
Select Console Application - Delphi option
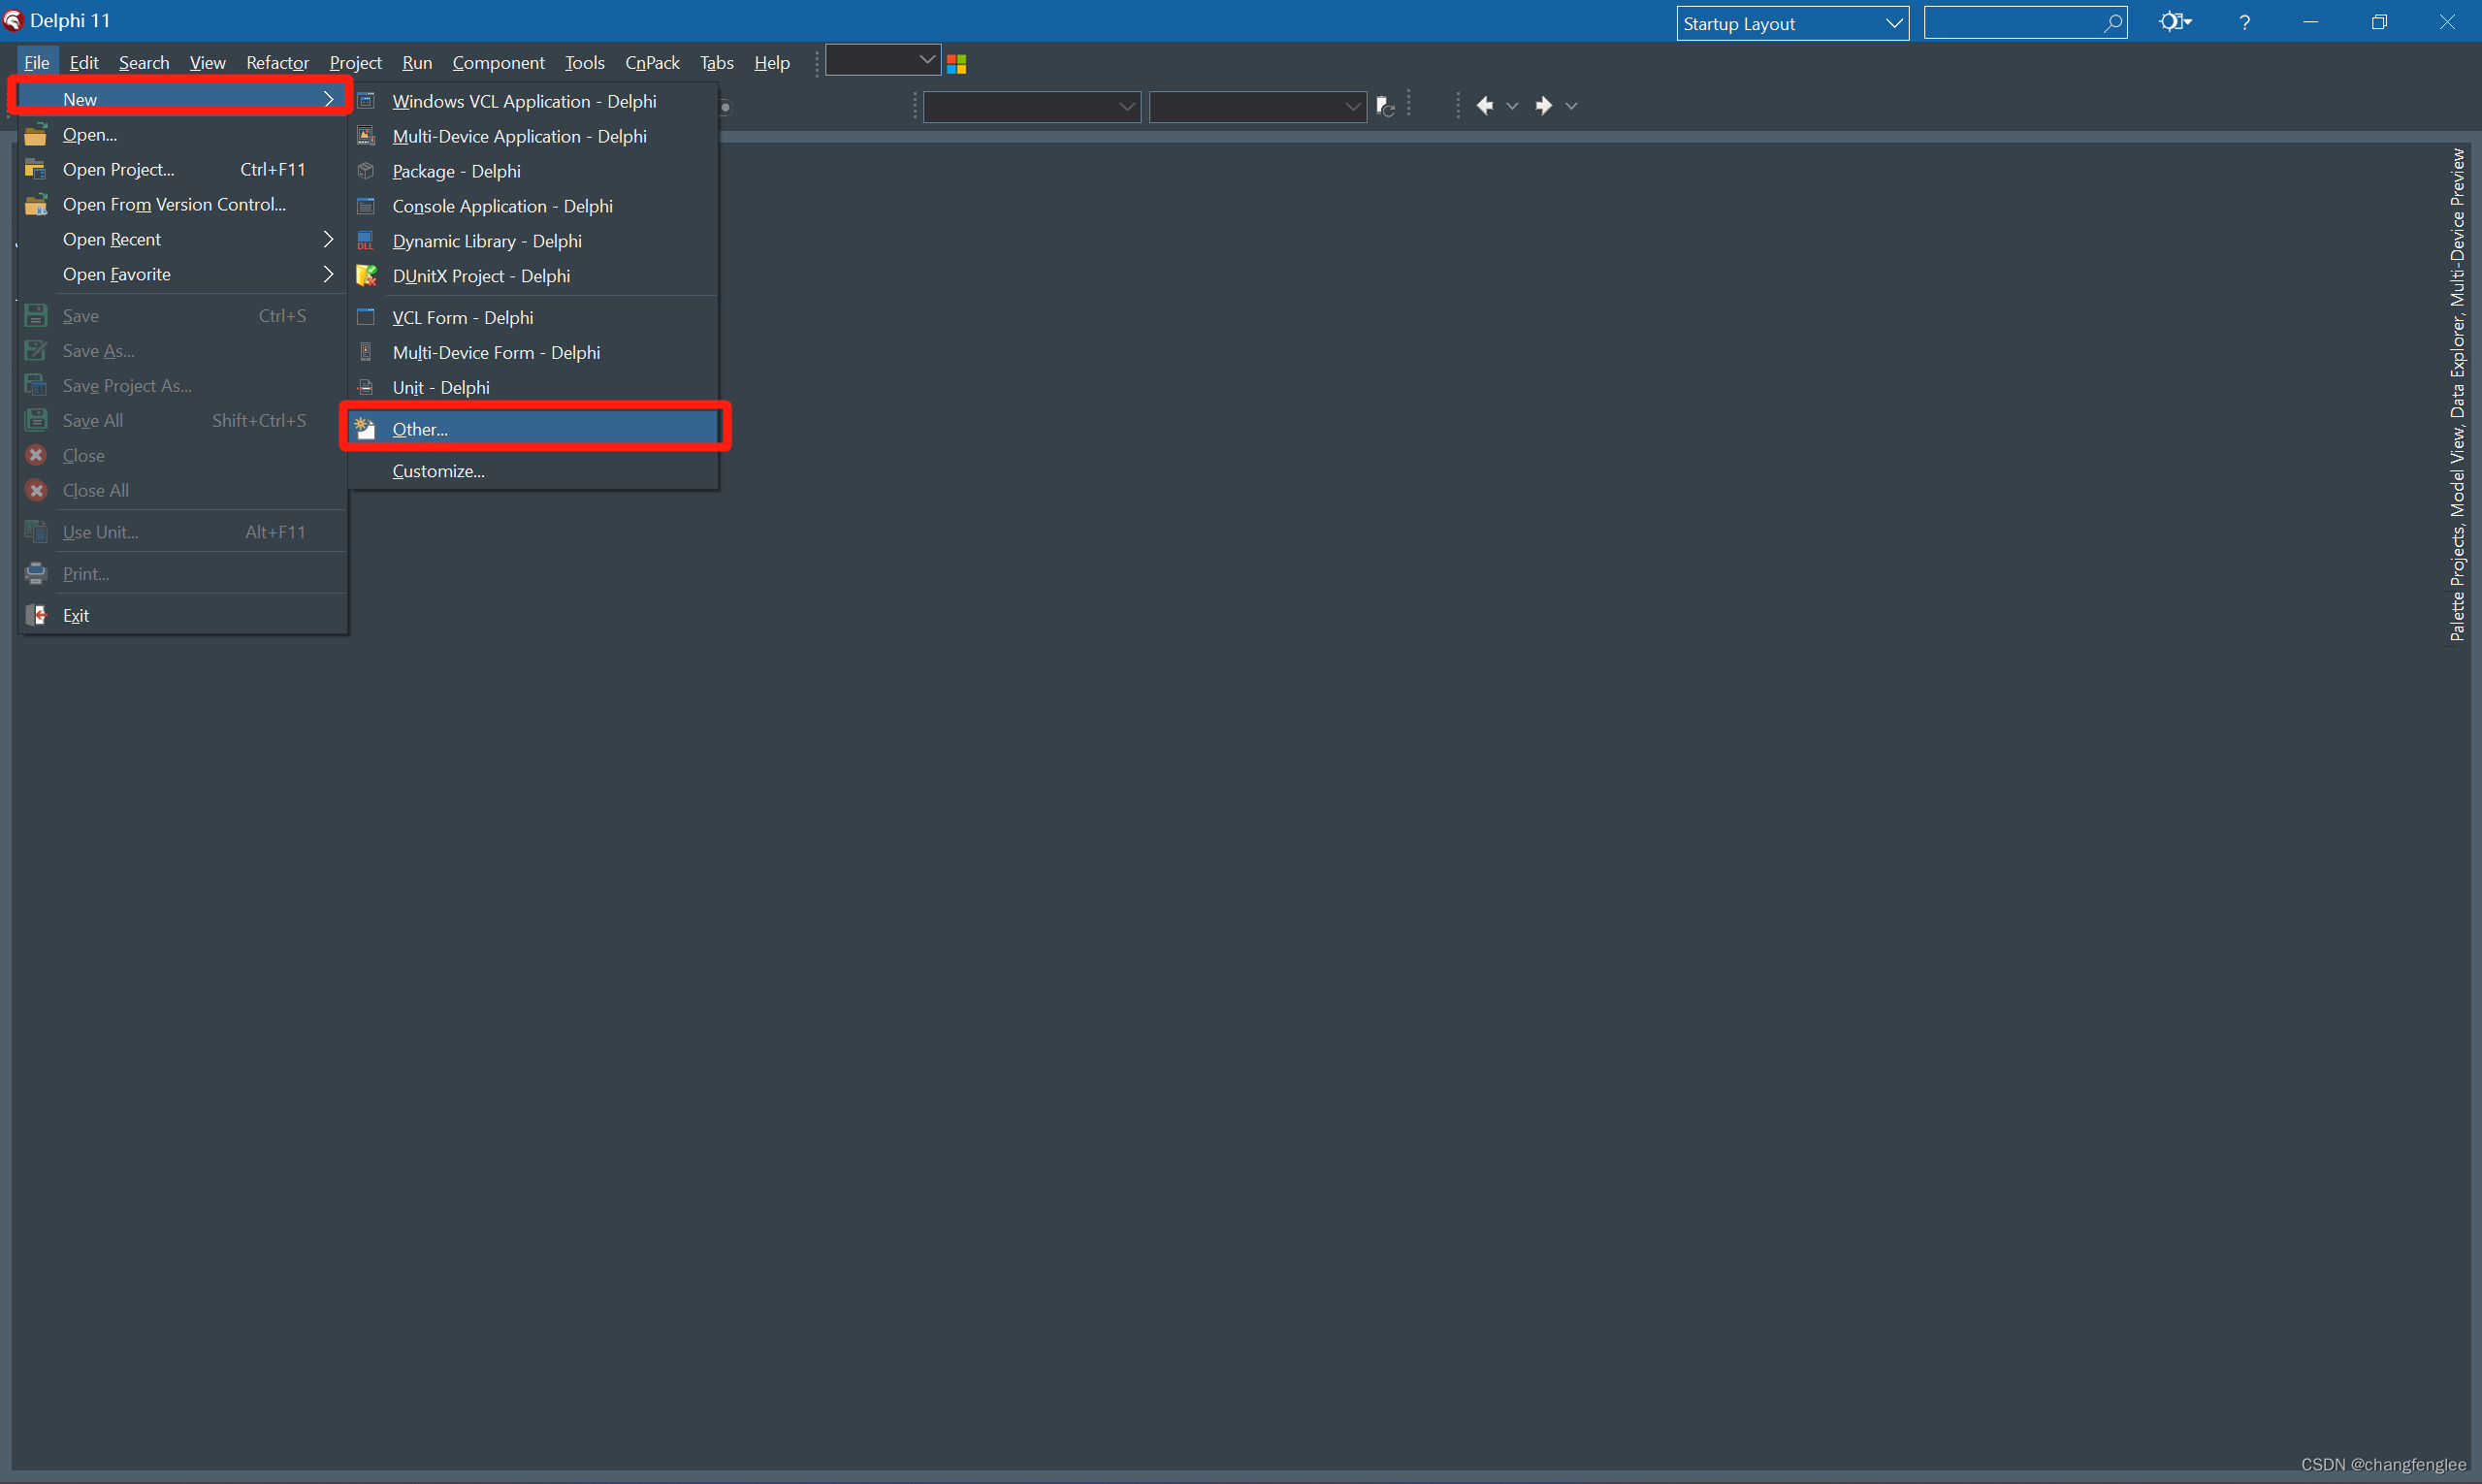coord(503,205)
